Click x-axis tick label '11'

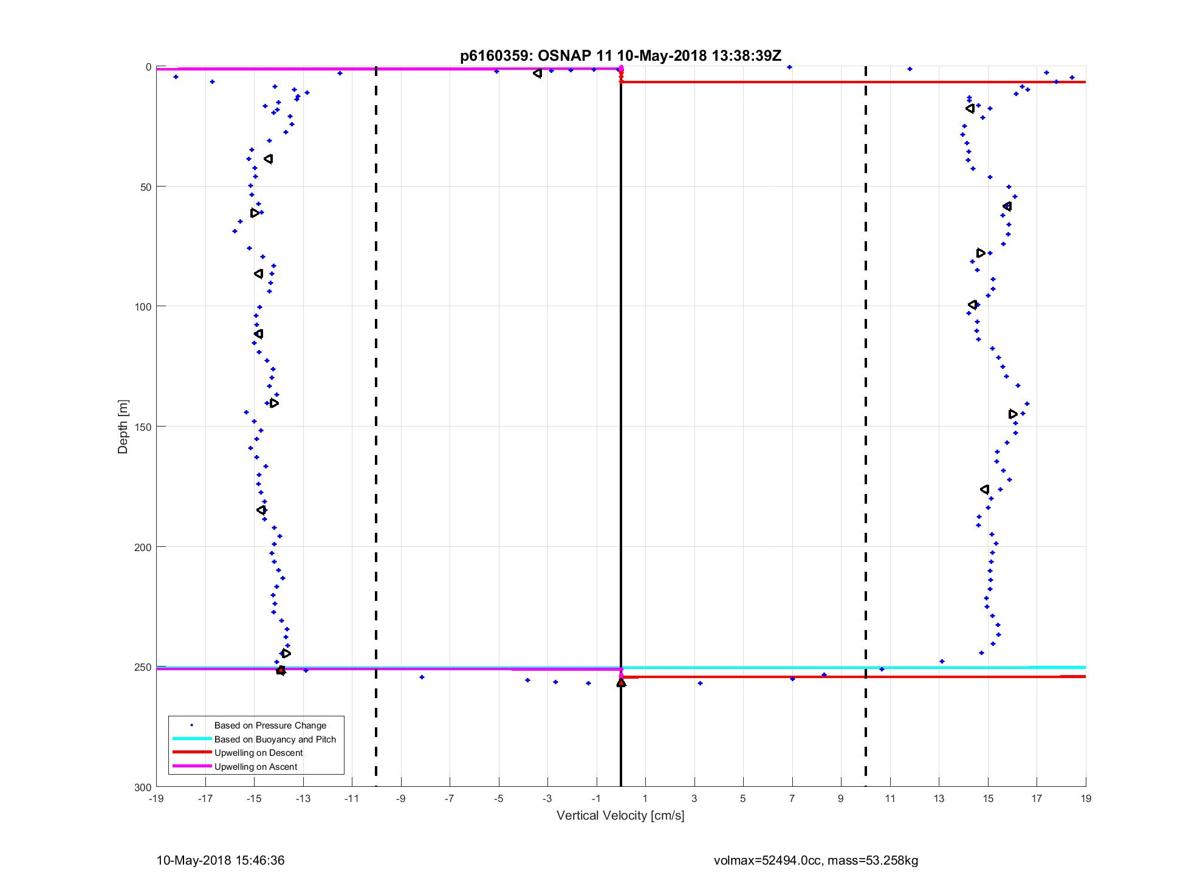point(890,799)
